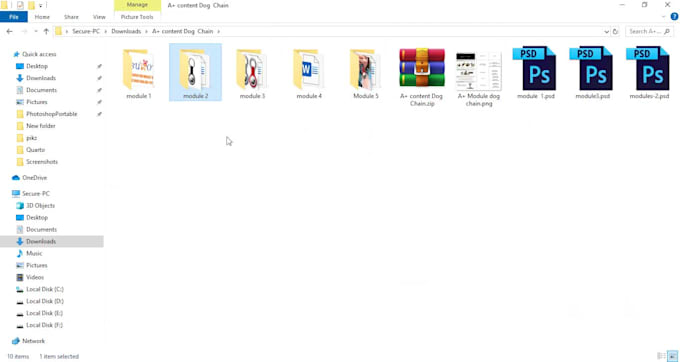Open Music in the sidebar
680x362 pixels.
[34, 253]
